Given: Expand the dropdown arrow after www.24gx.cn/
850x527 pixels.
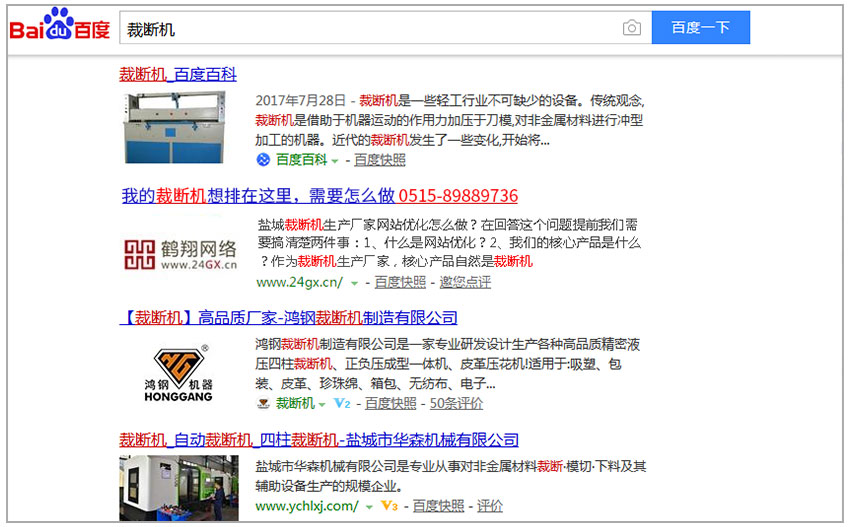Looking at the screenshot, I should [x=354, y=283].
